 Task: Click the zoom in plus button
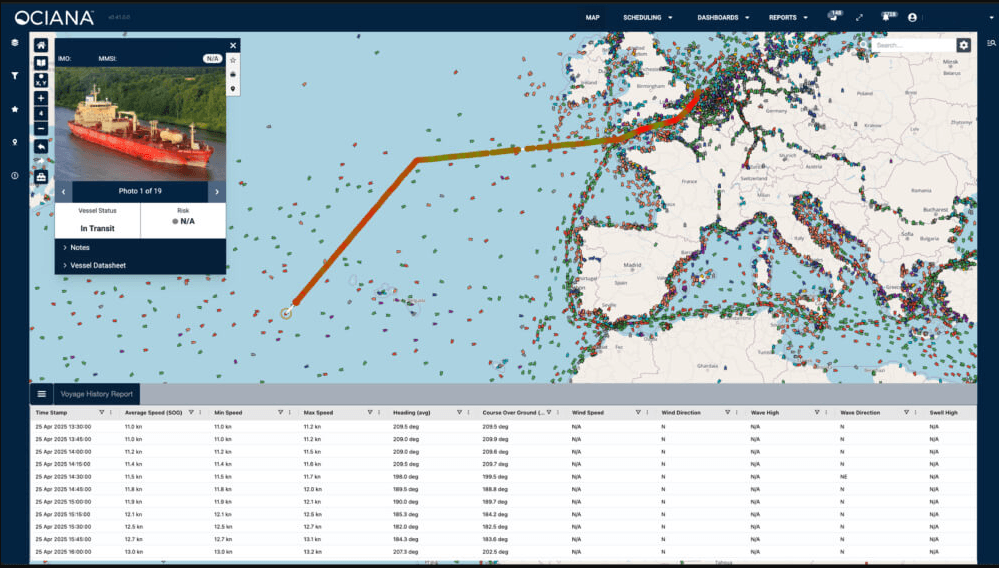click(41, 98)
